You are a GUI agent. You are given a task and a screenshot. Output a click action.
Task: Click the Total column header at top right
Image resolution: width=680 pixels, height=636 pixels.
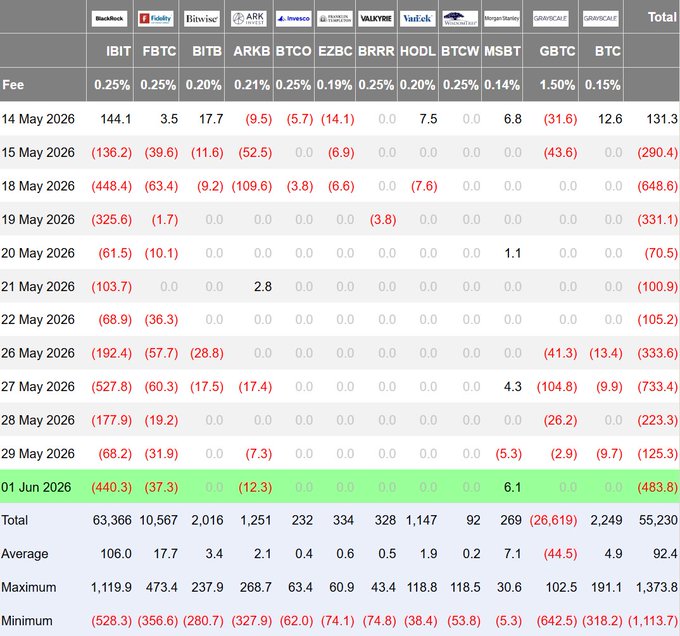point(662,17)
